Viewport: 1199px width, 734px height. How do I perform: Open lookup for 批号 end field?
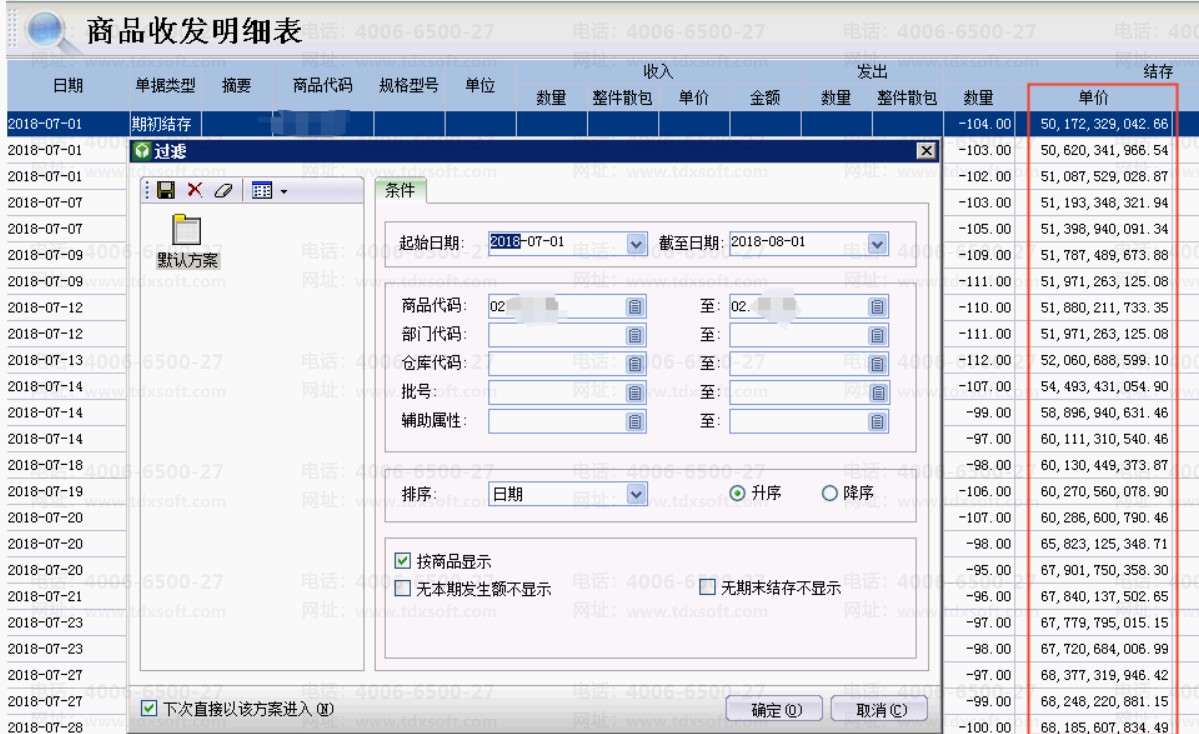877,393
